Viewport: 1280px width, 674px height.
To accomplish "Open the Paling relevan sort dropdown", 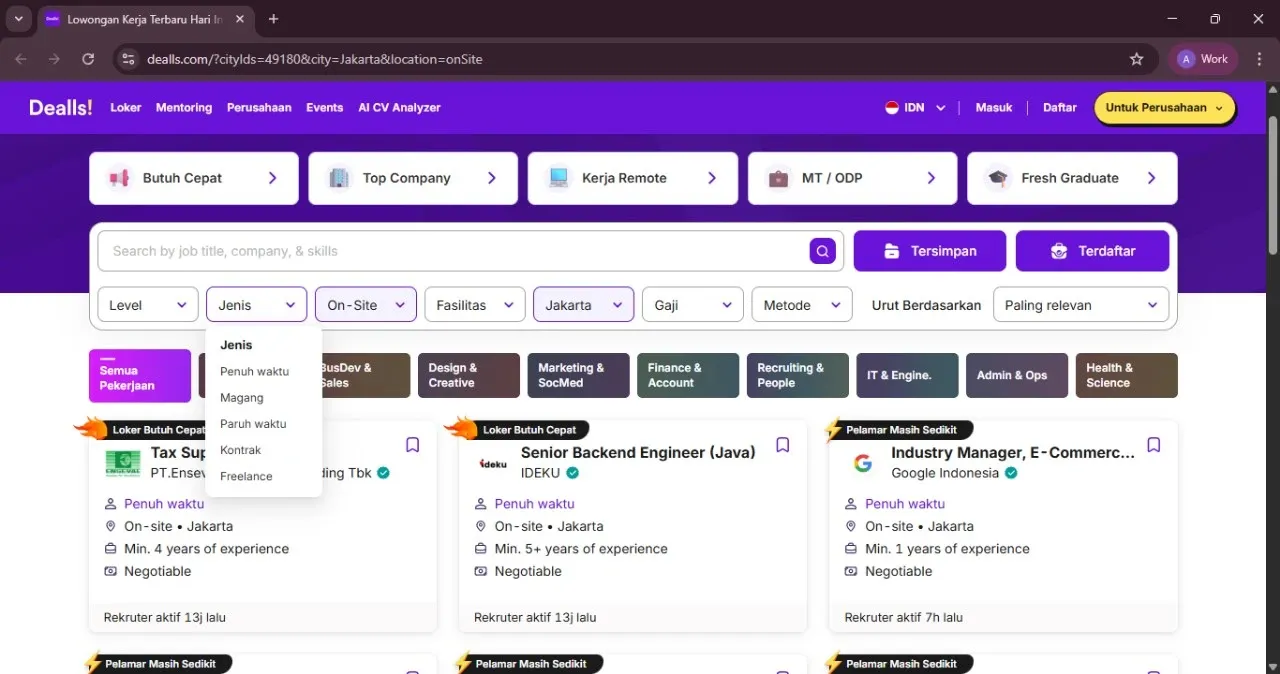I will click(x=1081, y=305).
